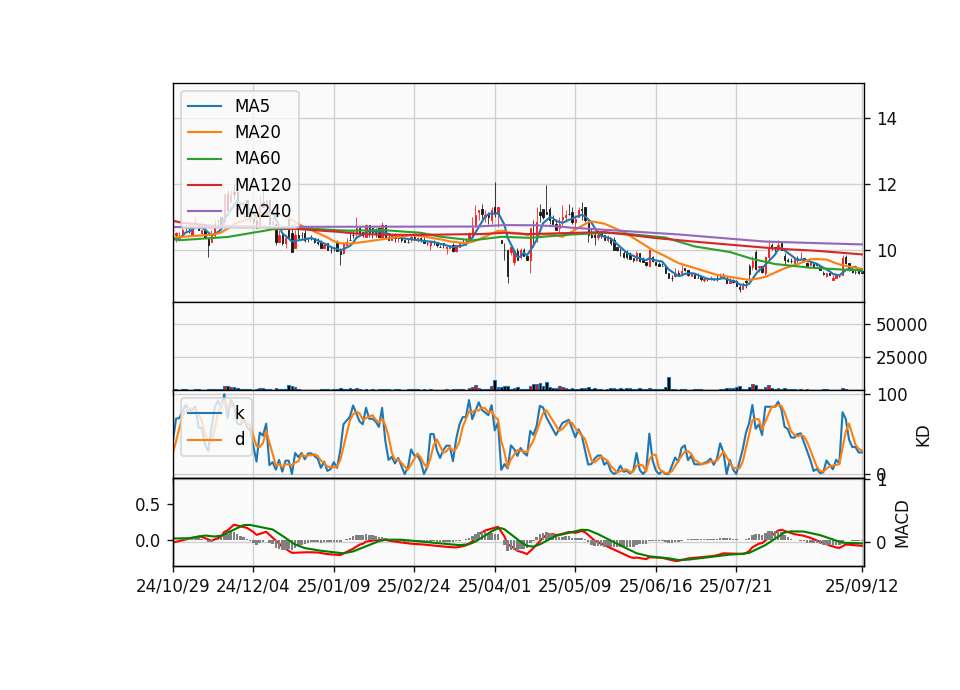The image size is (960, 690).
Task: Click the d legend label in KD panel
Action: click(240, 440)
